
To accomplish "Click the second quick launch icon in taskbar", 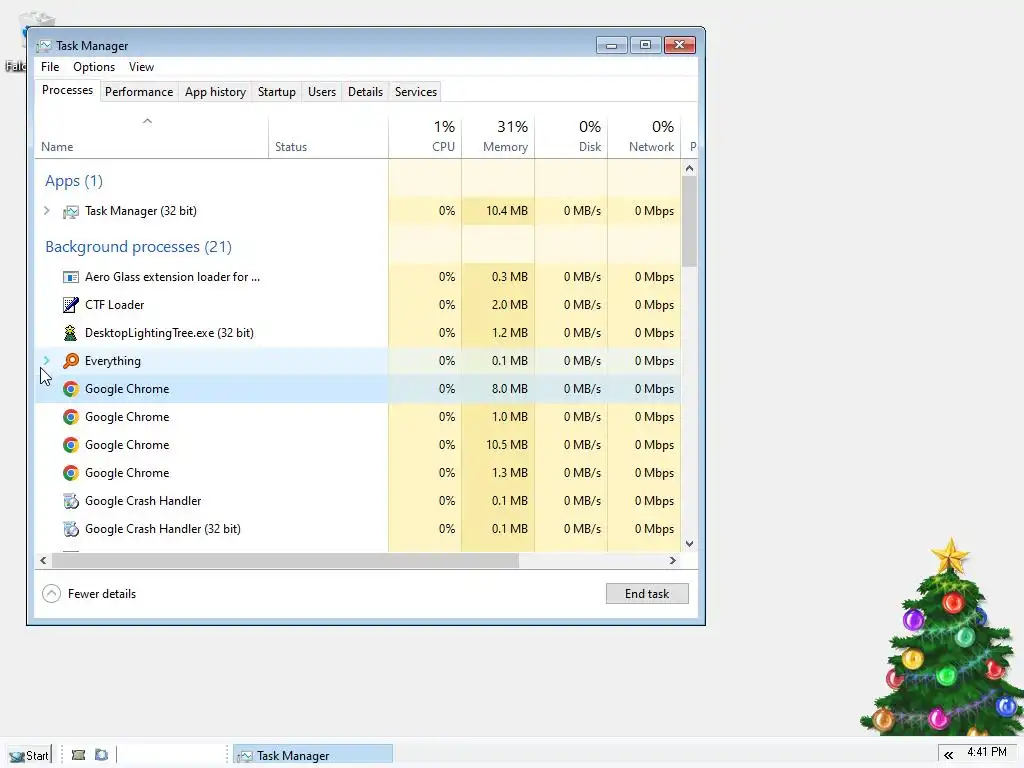I will pyautogui.click(x=101, y=755).
